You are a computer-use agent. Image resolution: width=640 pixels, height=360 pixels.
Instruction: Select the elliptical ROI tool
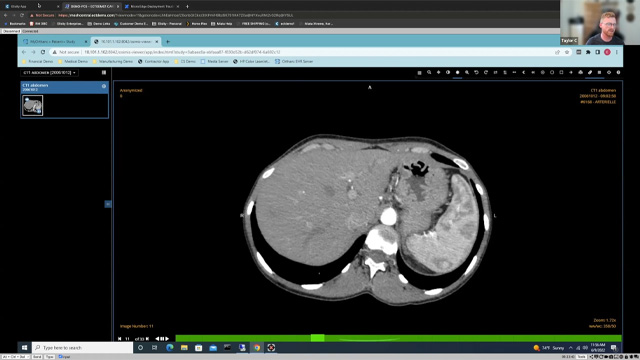pos(552,73)
